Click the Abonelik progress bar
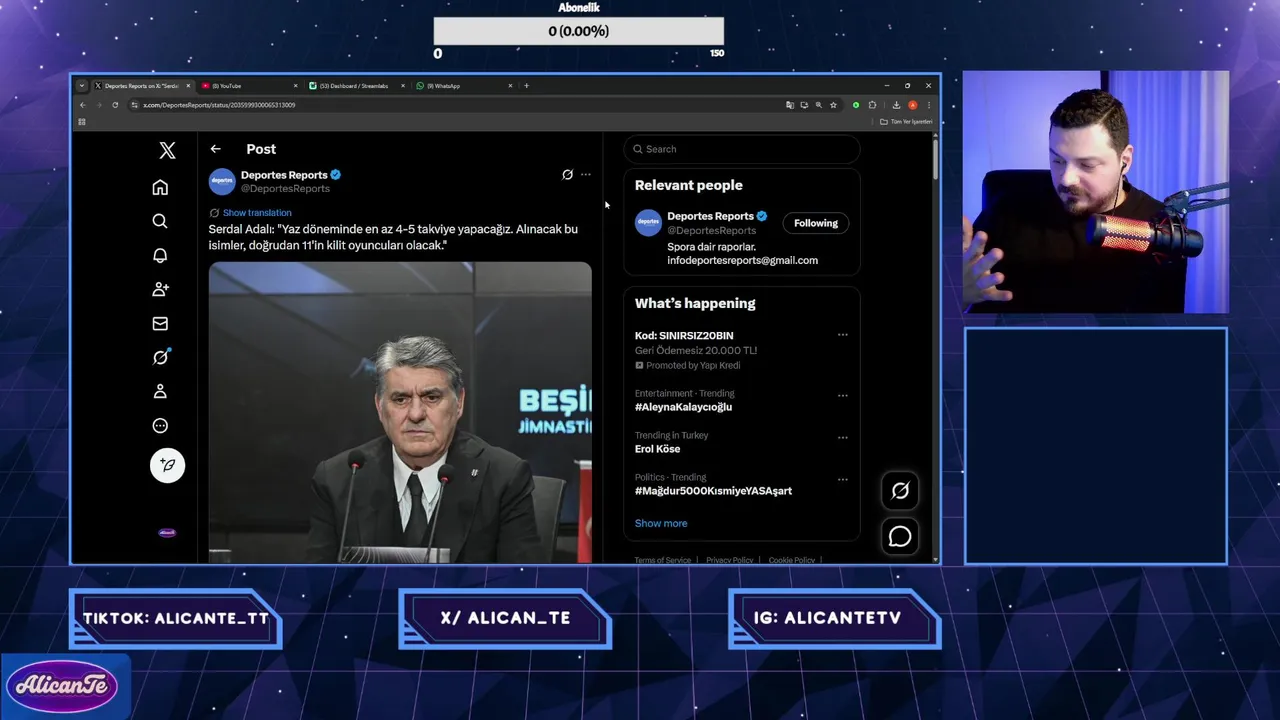Screen dimensions: 1280x720 [578, 31]
